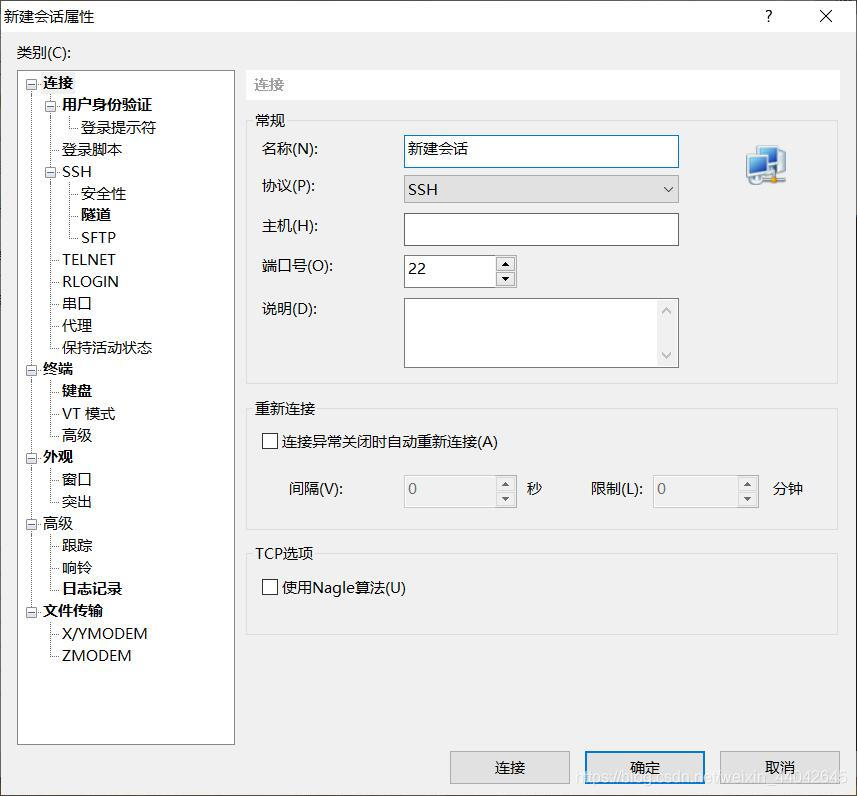Cancel with the 取消 button
The image size is (857, 796).
coord(779,768)
